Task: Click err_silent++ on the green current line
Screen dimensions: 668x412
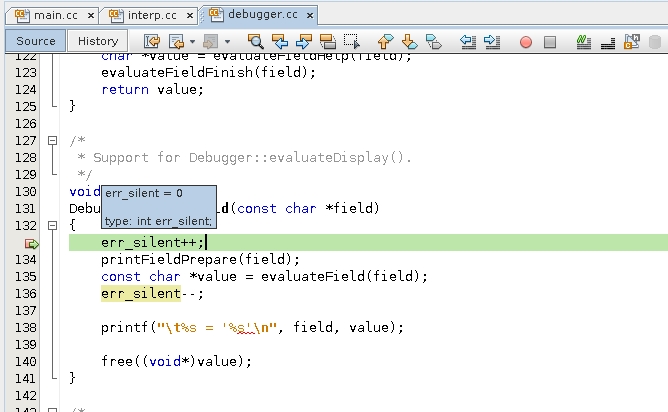Action: point(149,242)
